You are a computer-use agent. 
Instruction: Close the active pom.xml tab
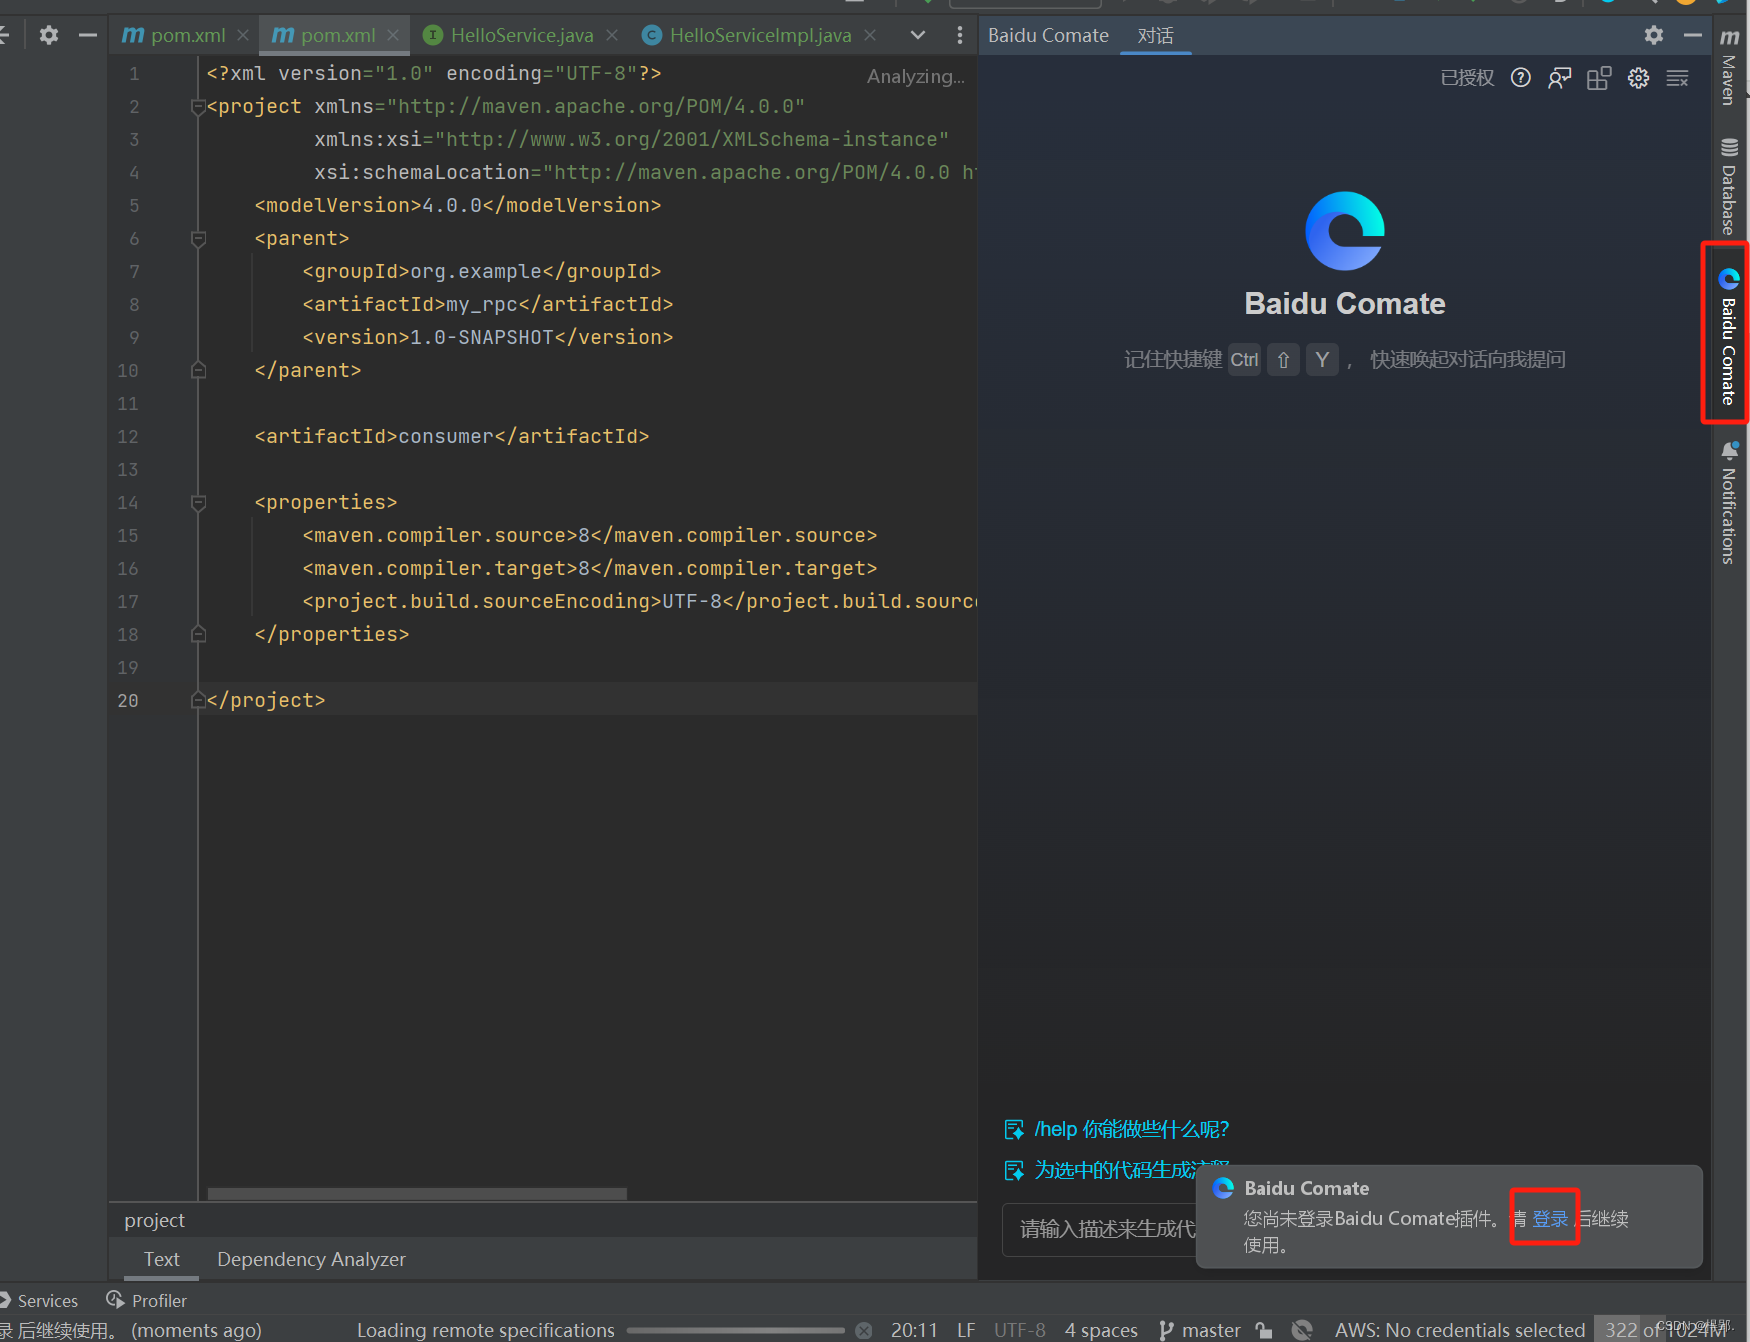(393, 35)
